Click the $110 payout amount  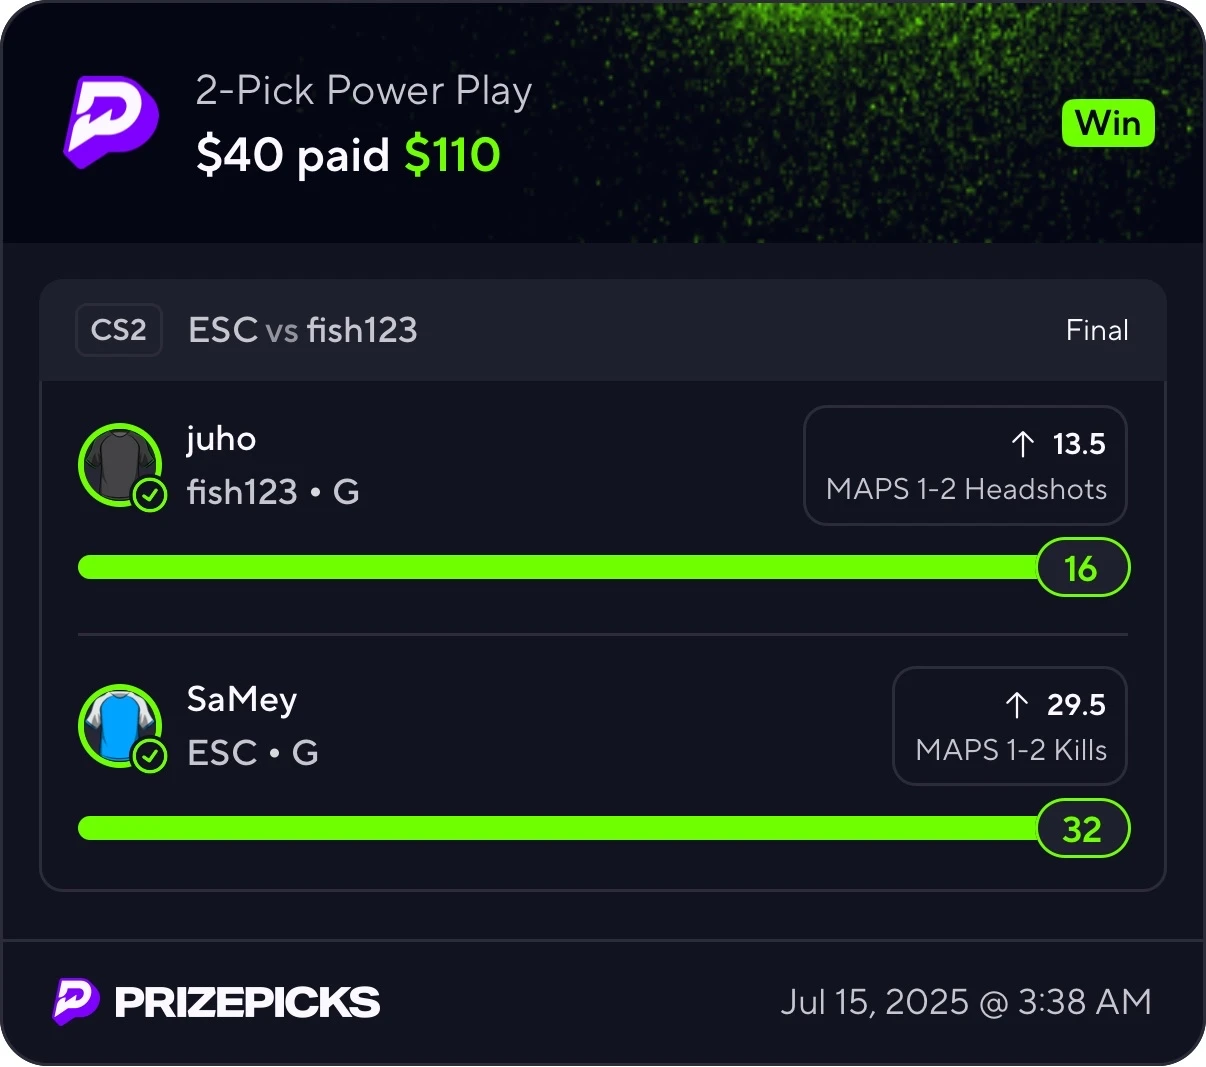tap(452, 155)
